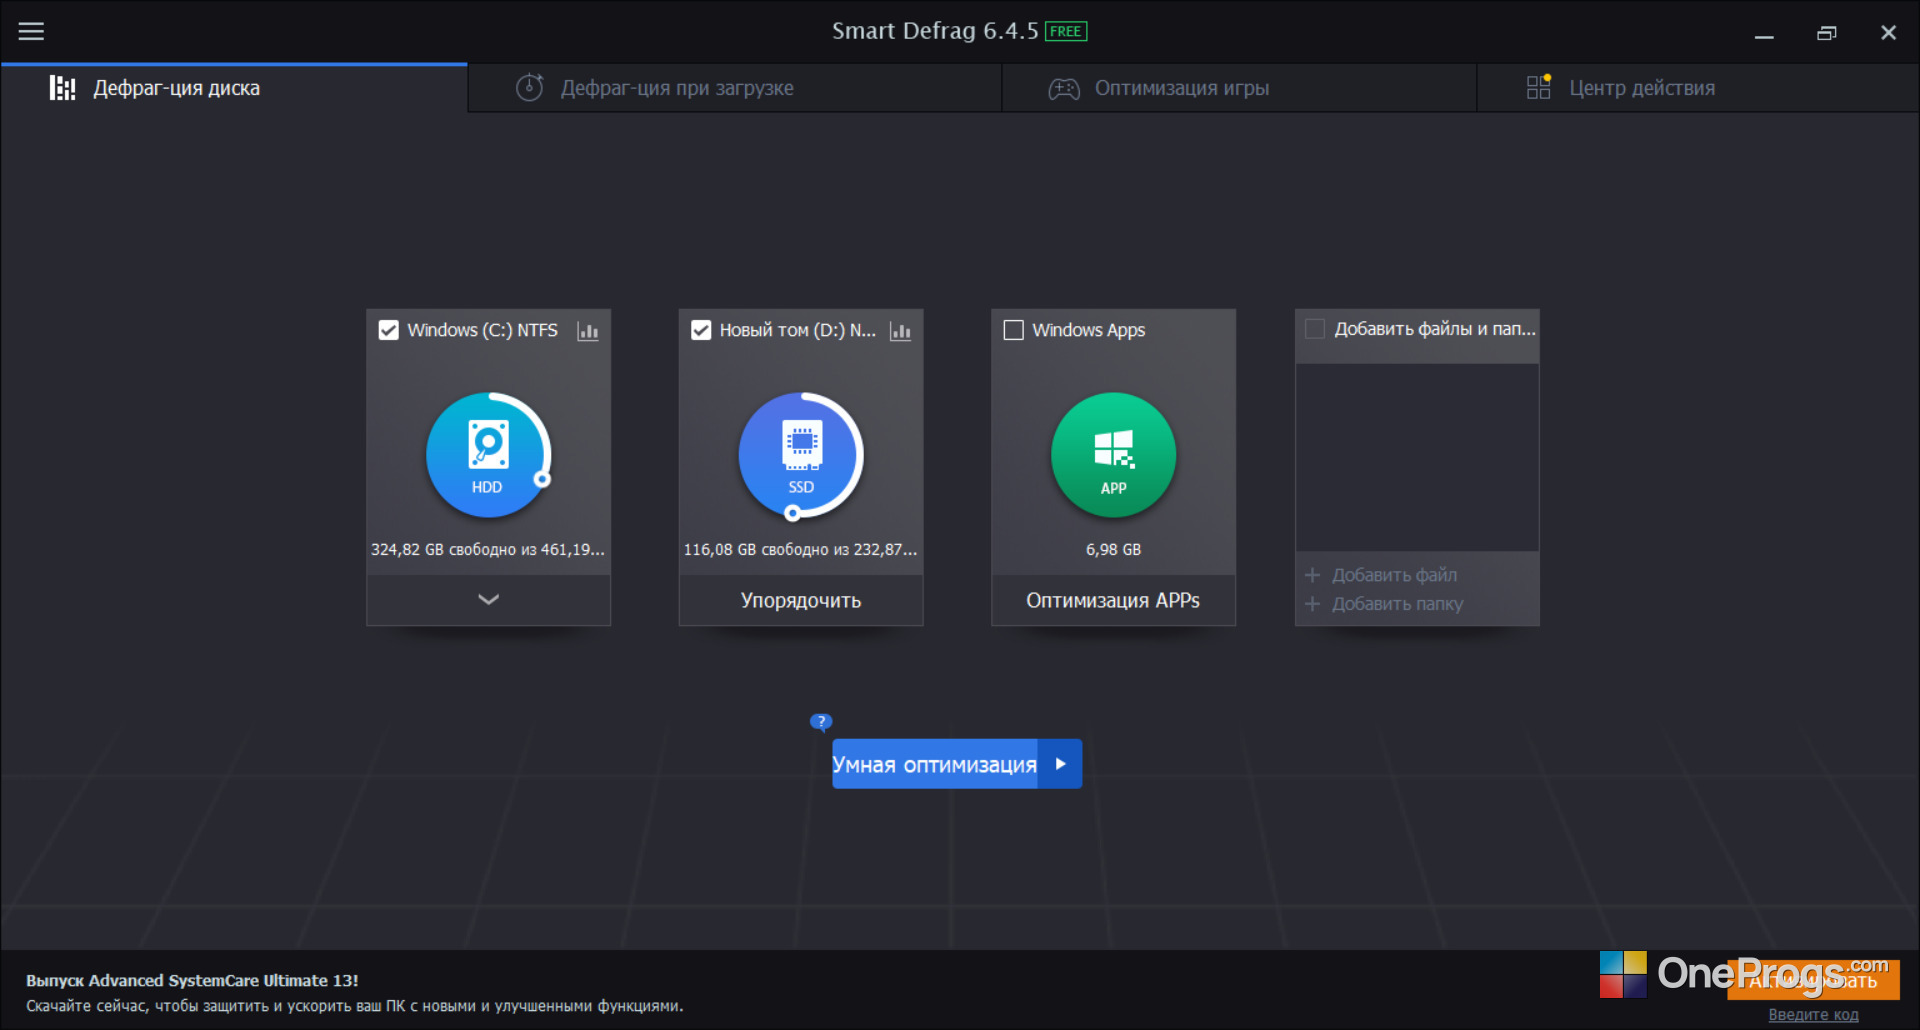The width and height of the screenshot is (1920, 1030).
Task: Check the Добавить файлы и папки checkbox
Action: point(1315,329)
